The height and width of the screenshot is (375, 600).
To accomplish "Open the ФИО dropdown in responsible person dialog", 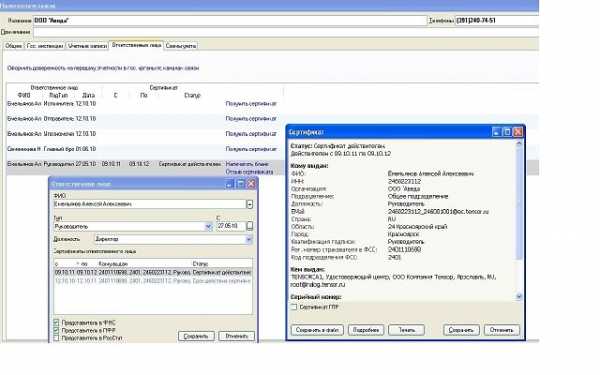I will (x=249, y=204).
